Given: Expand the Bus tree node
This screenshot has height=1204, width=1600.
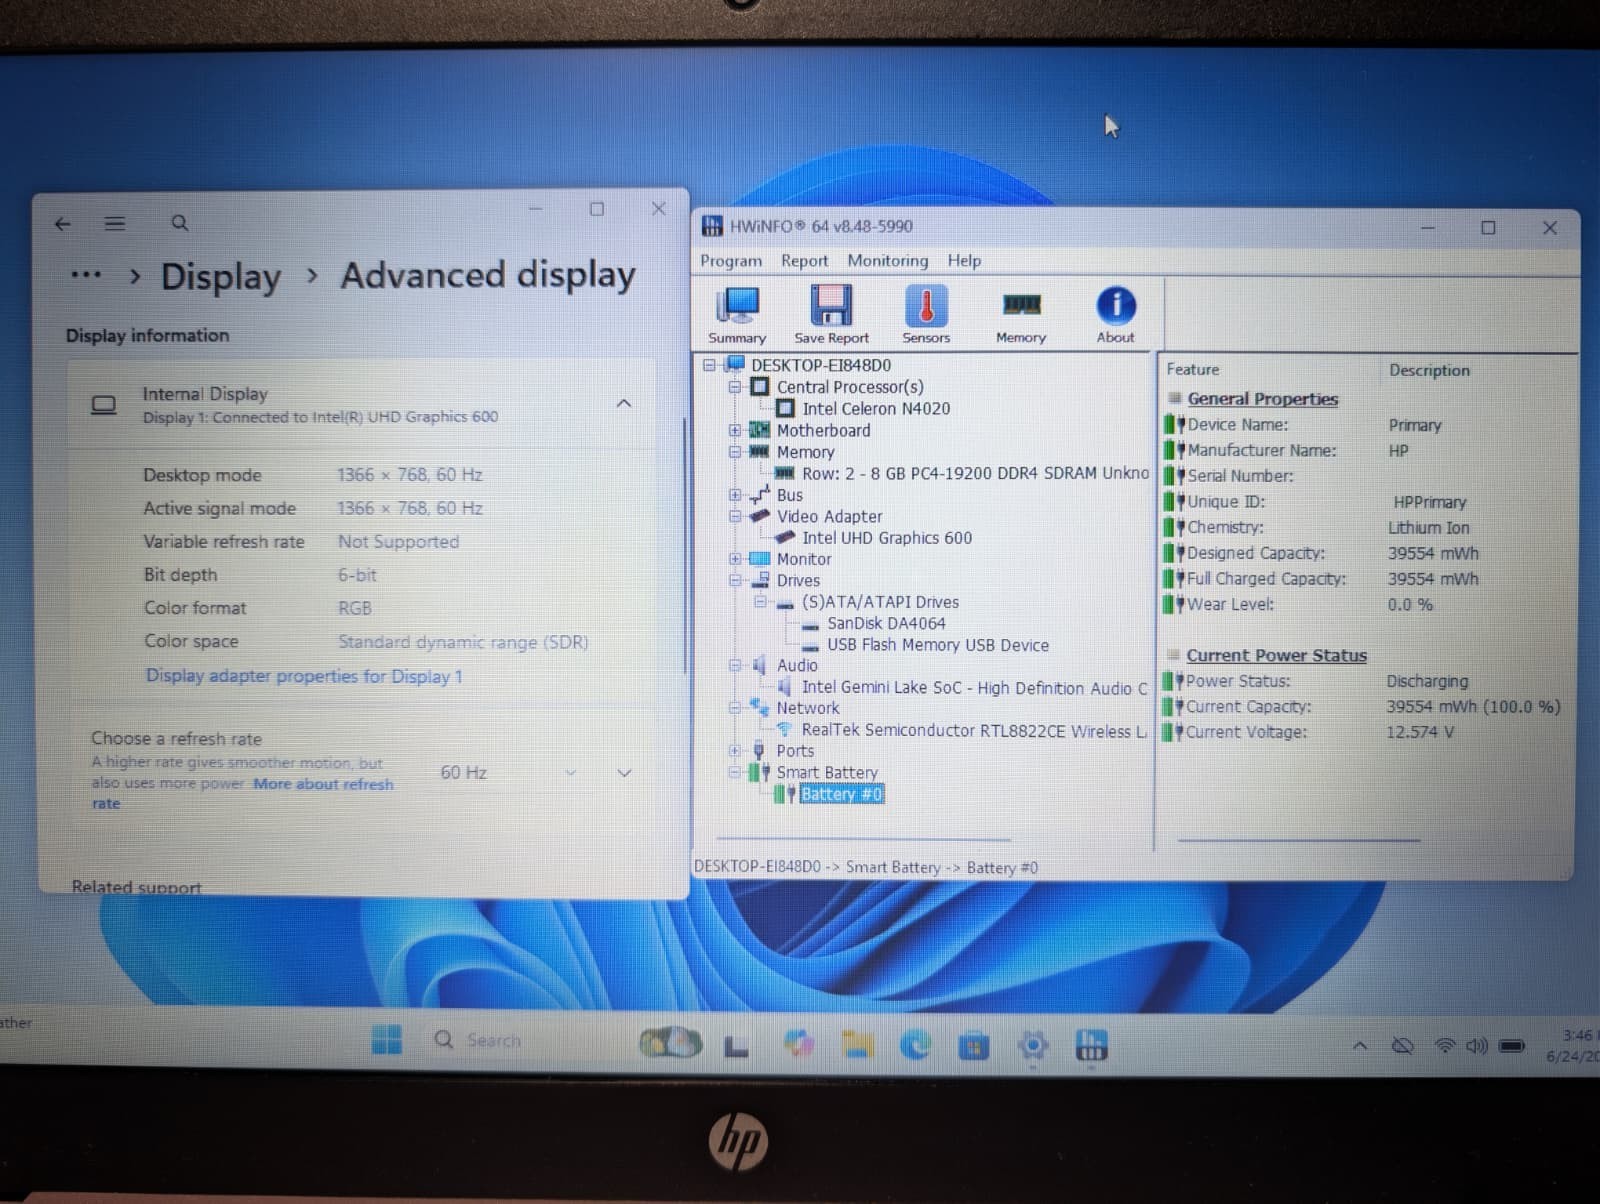Looking at the screenshot, I should pyautogui.click(x=735, y=495).
